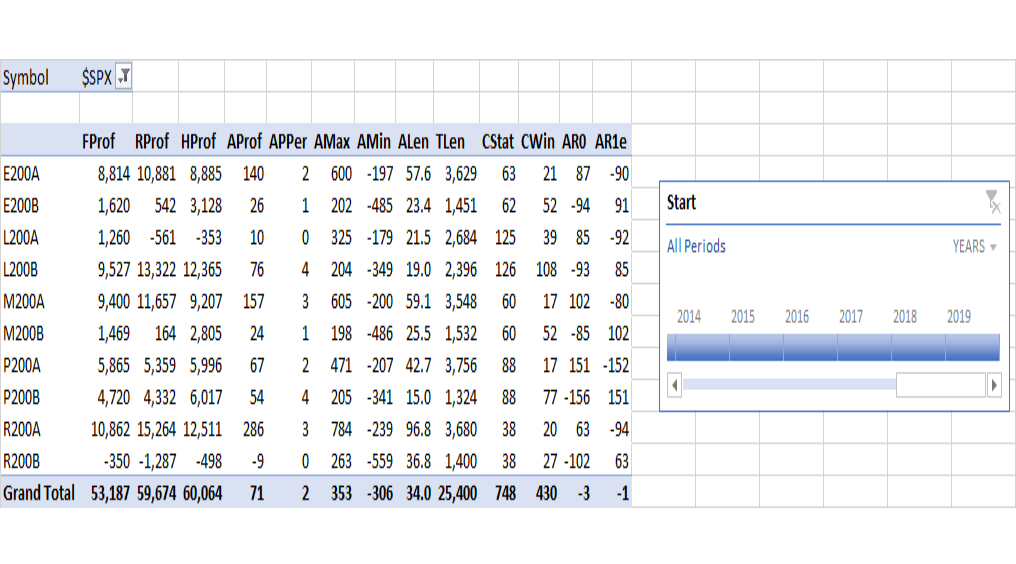Screen dimensions: 1016x564
Task: Open the $SPX Symbol filter dropdown
Action: coord(123,76)
